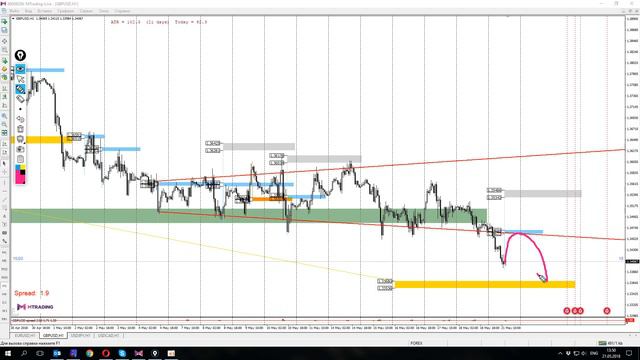
Task: Click the Spread: 1.9 label
Action: coord(31,293)
